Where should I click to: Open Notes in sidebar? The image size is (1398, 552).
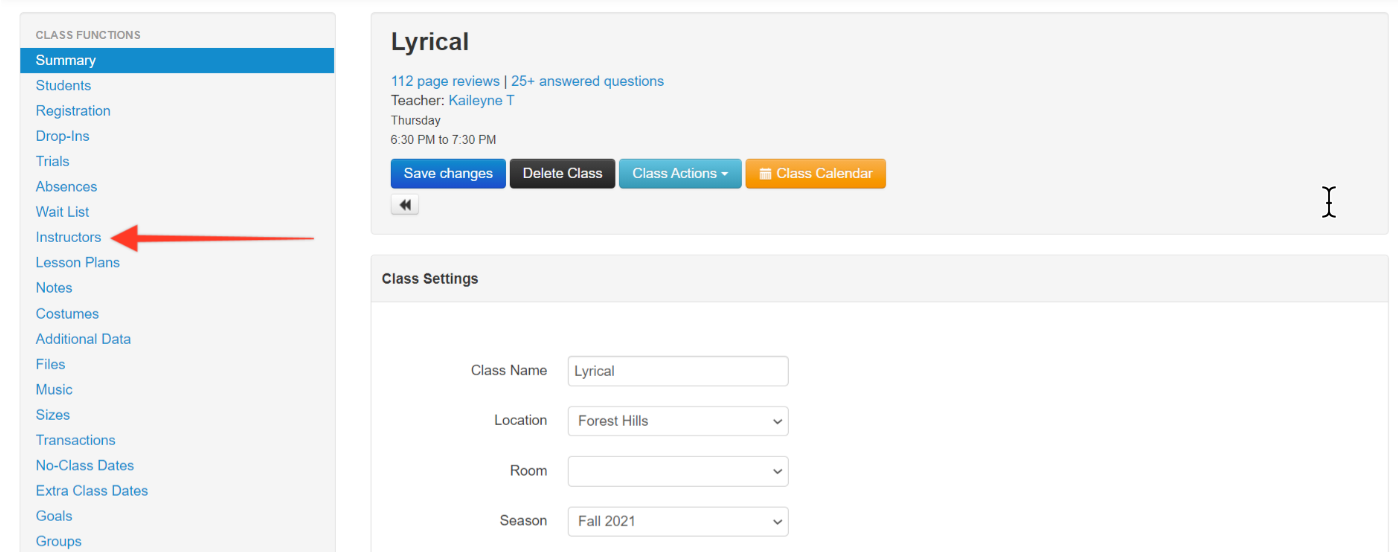click(x=54, y=287)
